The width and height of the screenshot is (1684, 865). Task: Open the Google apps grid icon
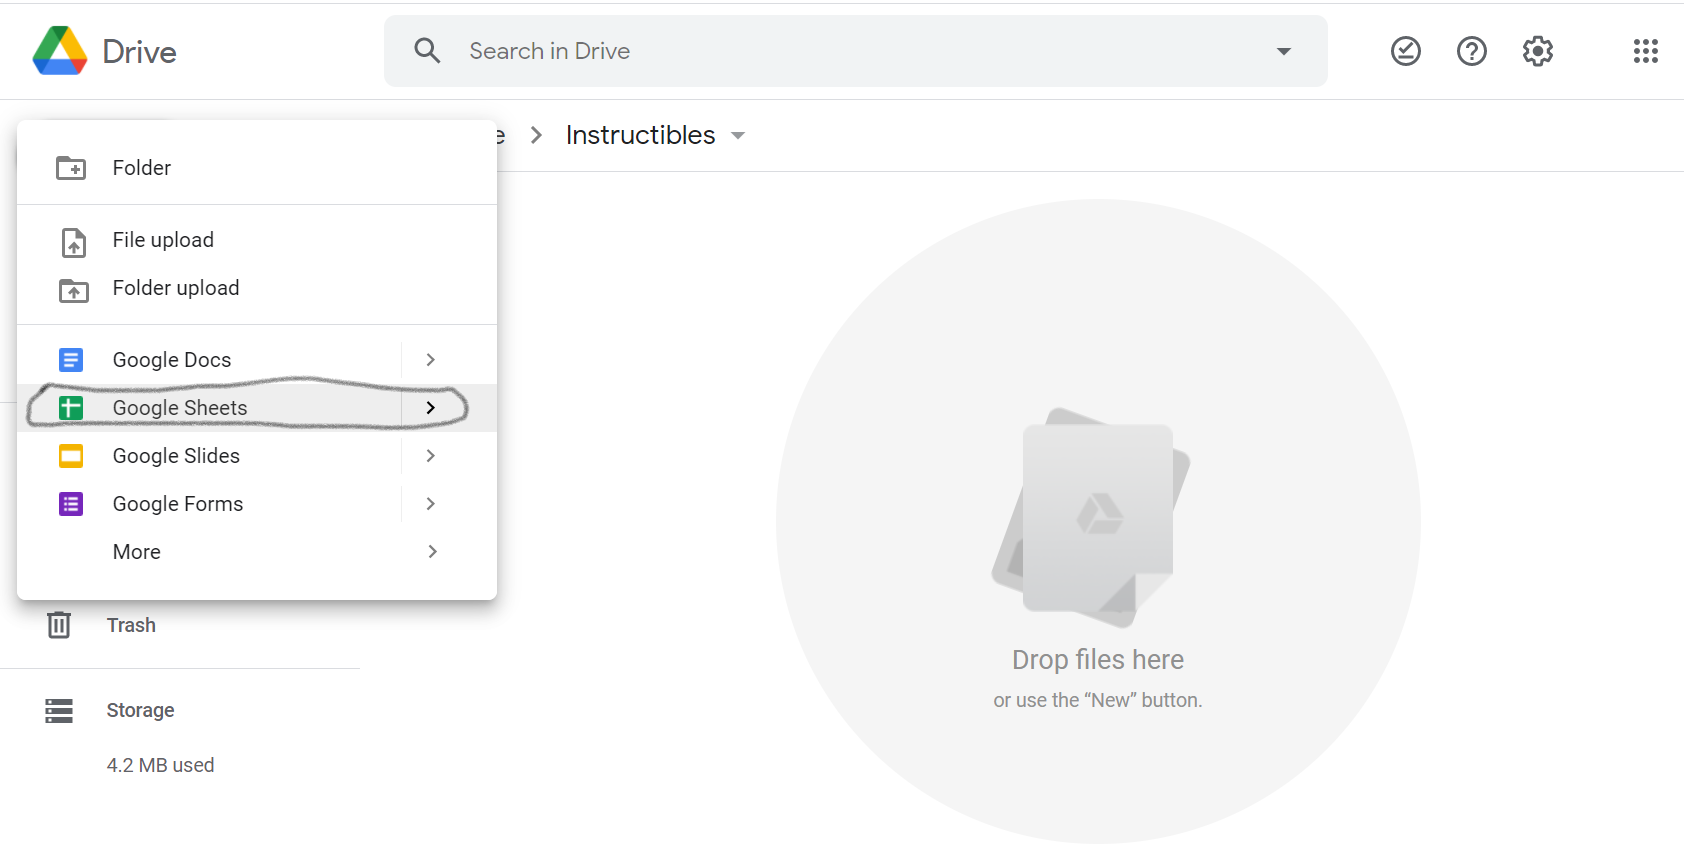[1645, 51]
